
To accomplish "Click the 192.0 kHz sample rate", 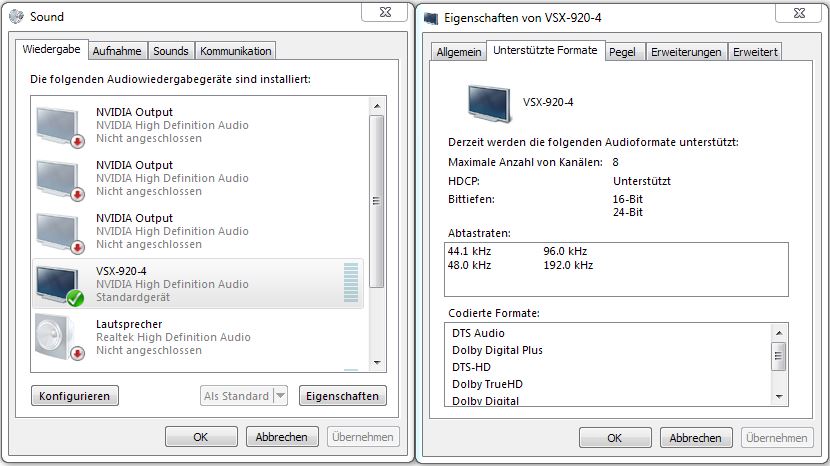I will click(568, 265).
